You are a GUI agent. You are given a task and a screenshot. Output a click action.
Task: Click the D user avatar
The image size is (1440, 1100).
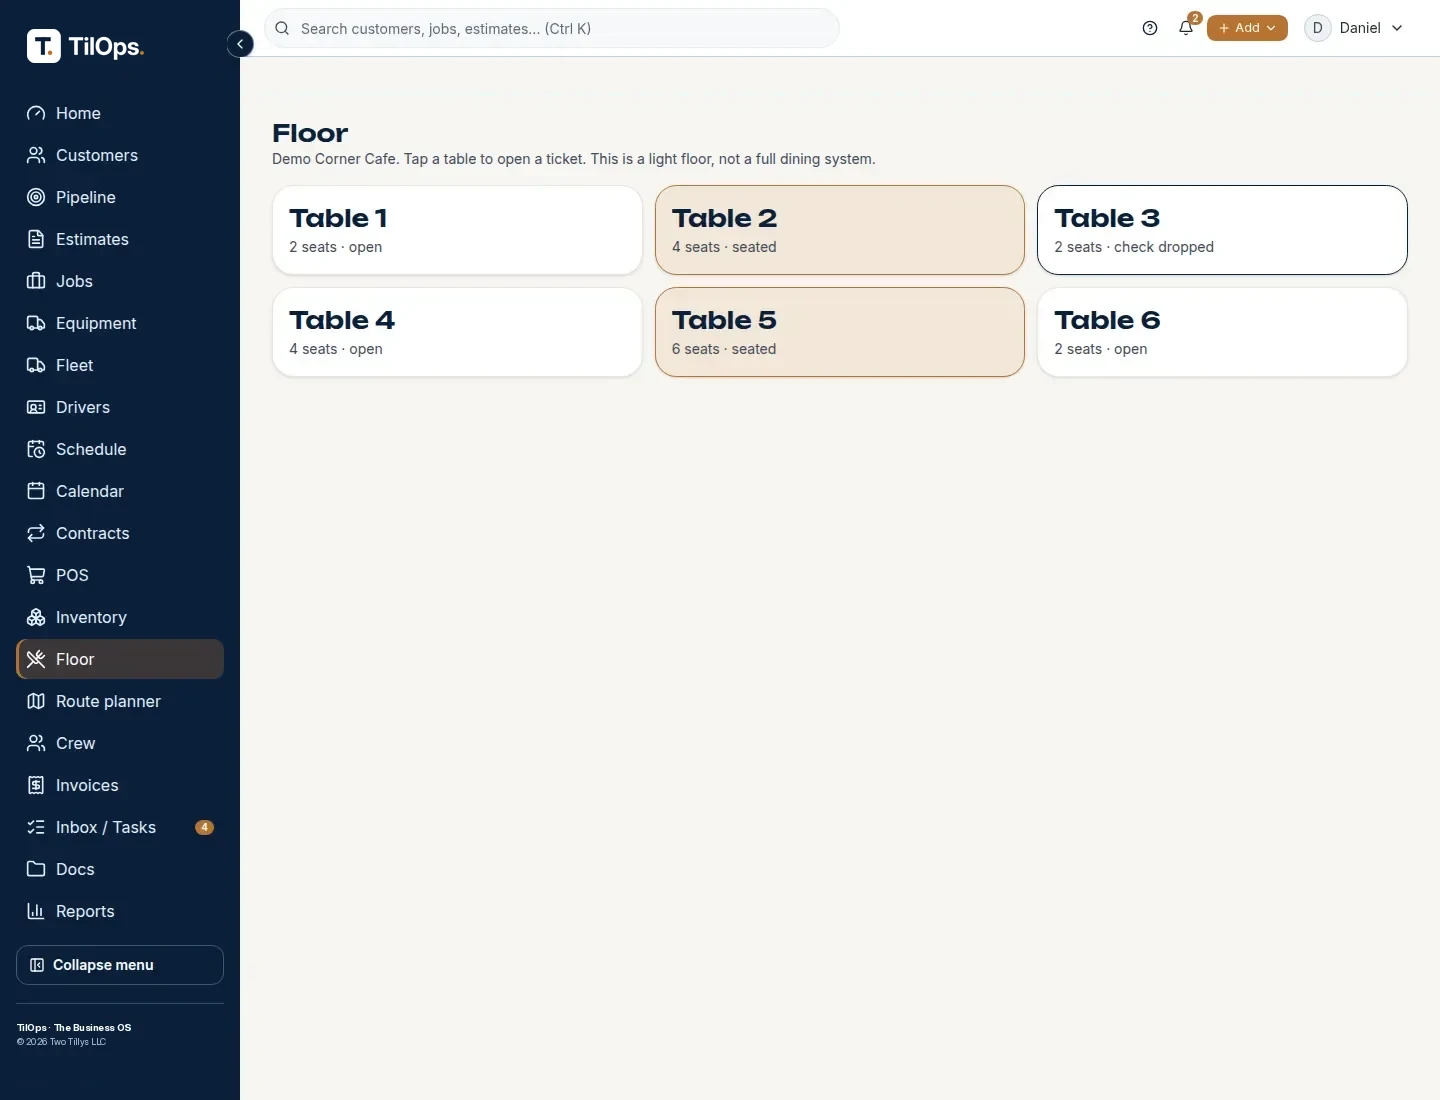click(x=1318, y=28)
